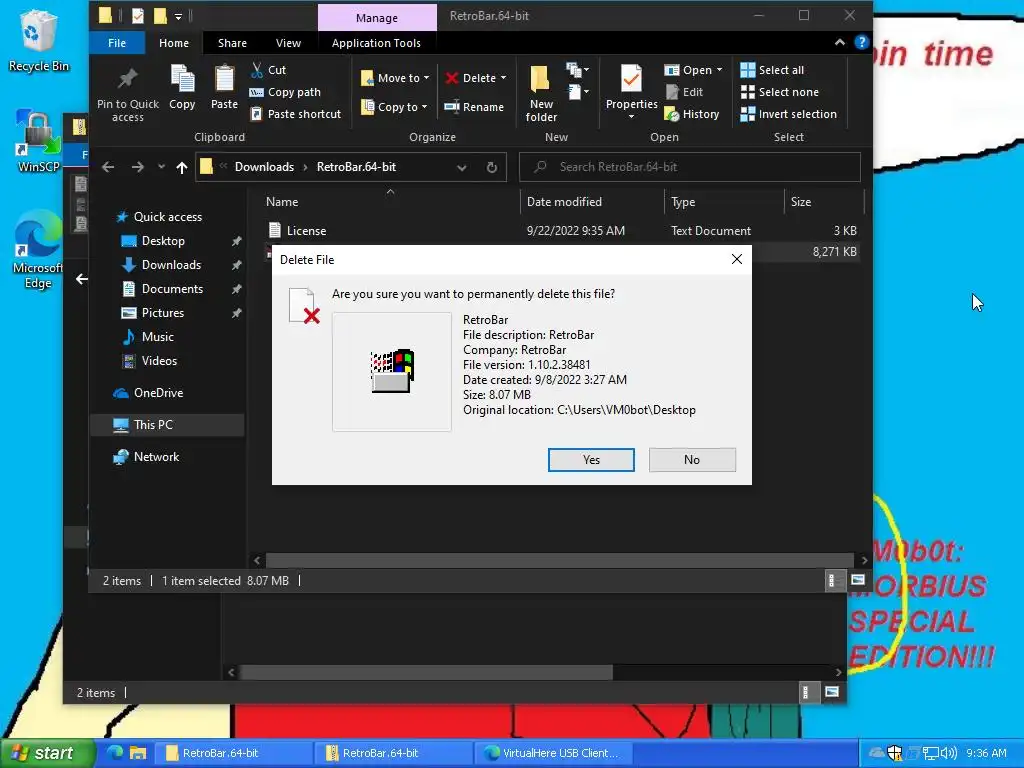Open VirtualHere USB Client from taskbar
1024x768 pixels.
coord(552,753)
